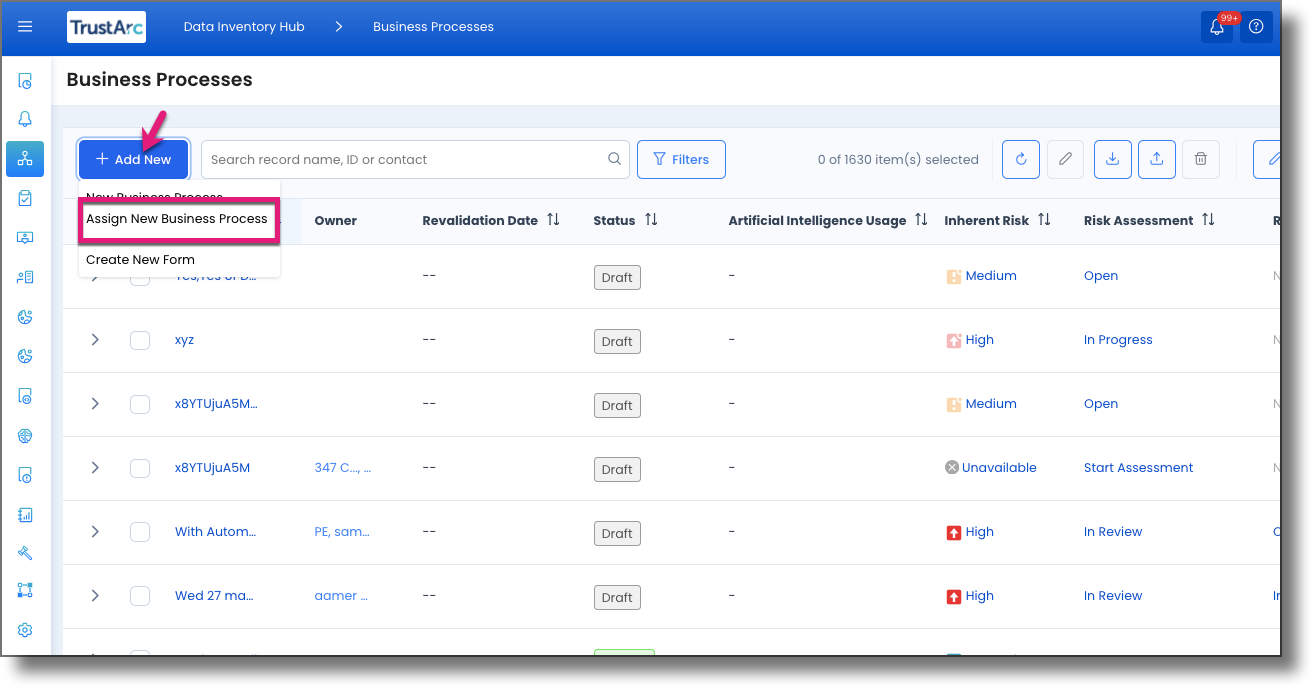Image resolution: width=1313 pixels, height=688 pixels.
Task: Open the With Autom... record link
Action: coord(215,532)
